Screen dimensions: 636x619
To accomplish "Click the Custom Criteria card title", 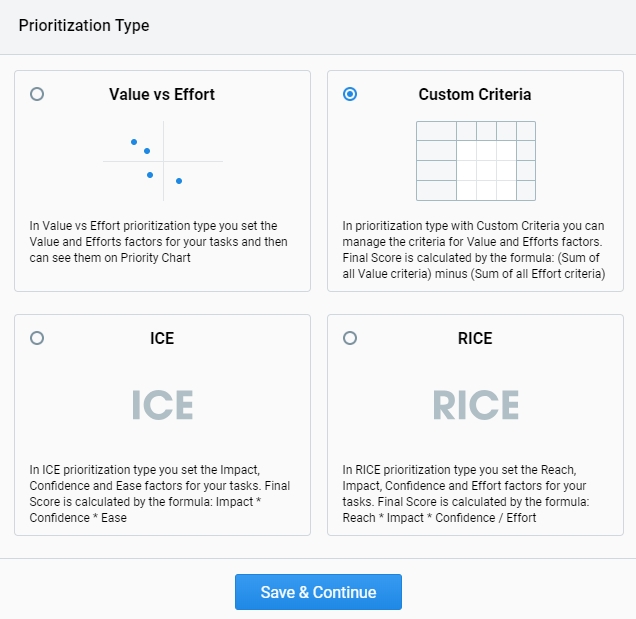I will click(475, 95).
